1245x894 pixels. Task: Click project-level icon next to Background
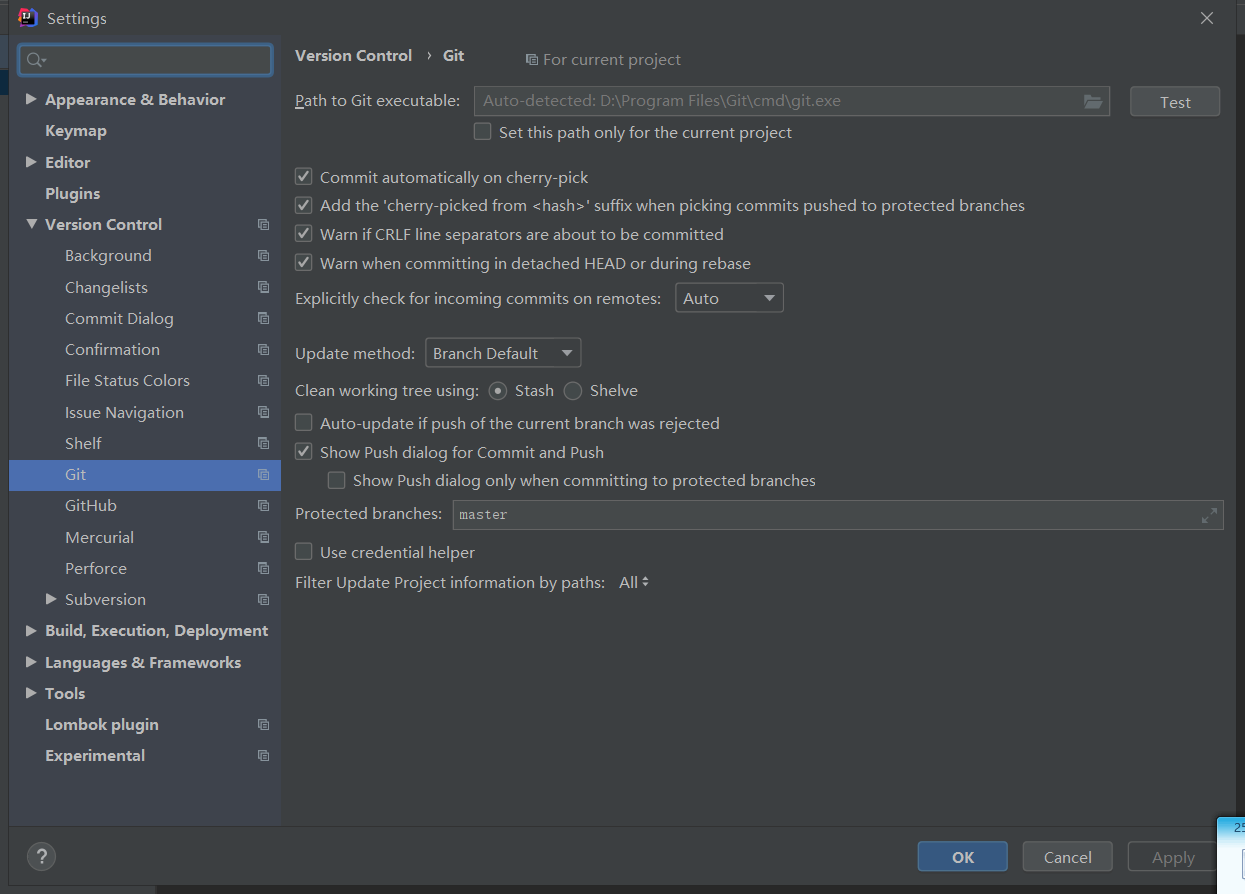(263, 256)
